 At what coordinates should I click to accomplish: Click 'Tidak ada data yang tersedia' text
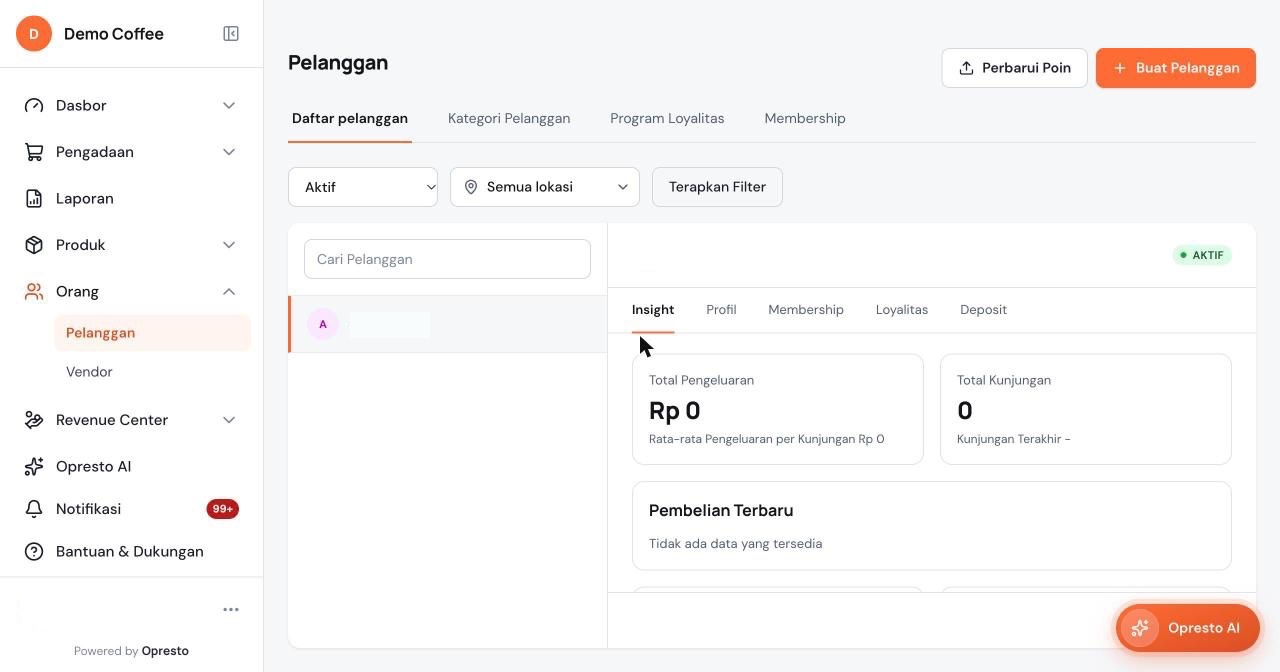pos(736,544)
